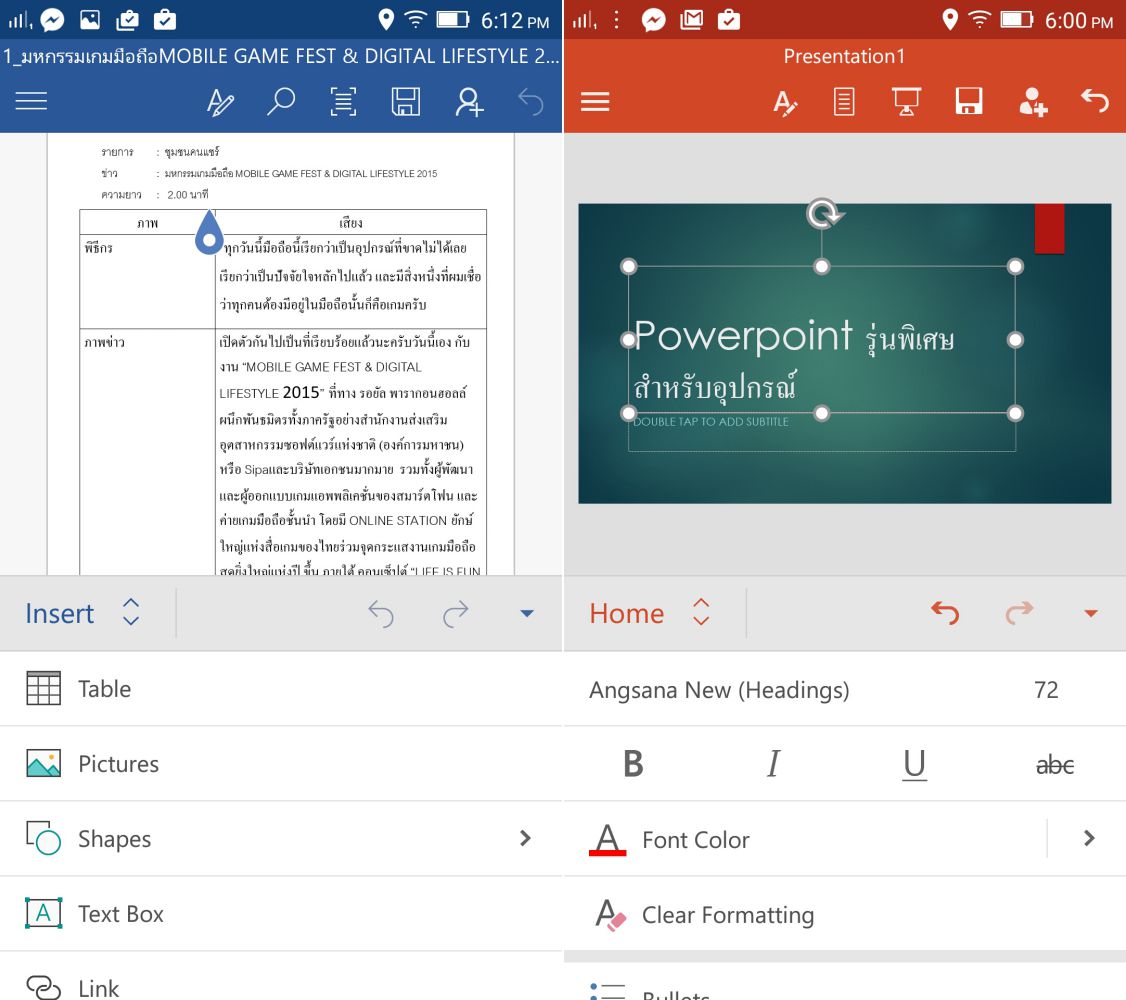Choose Shapes in the Insert list
The image size is (1126, 1000).
281,838
